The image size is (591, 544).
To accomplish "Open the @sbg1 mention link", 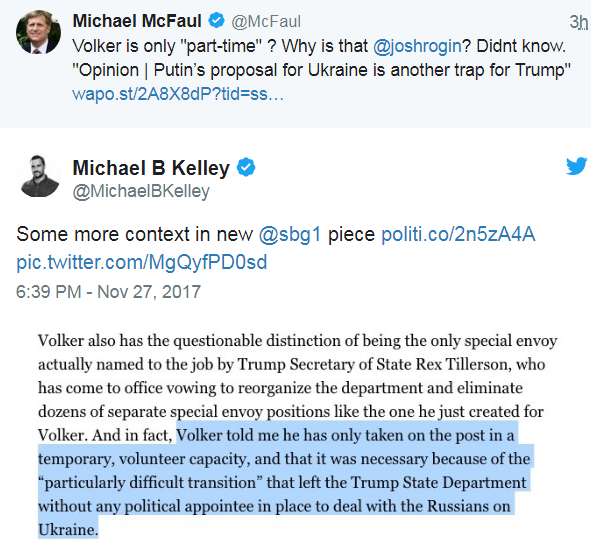I will [290, 234].
